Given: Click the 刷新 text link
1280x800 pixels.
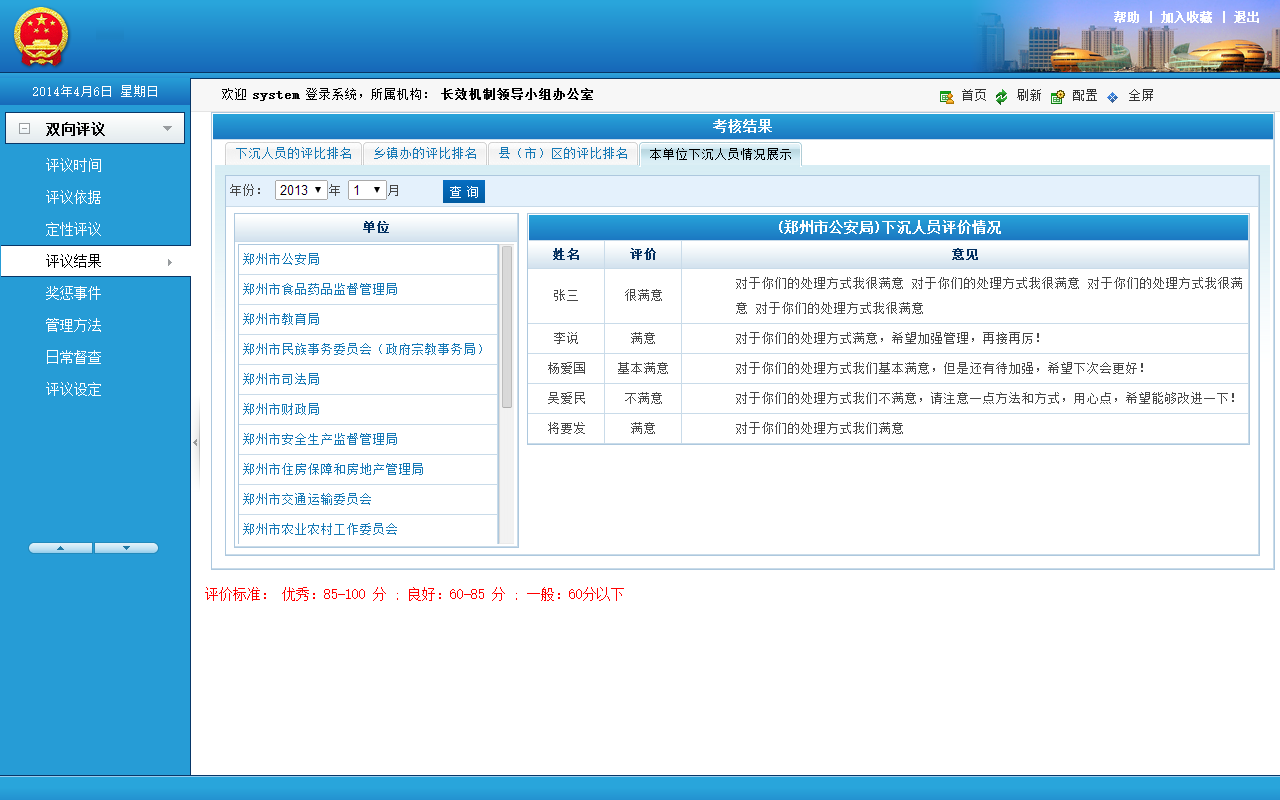Looking at the screenshot, I should [x=1029, y=96].
